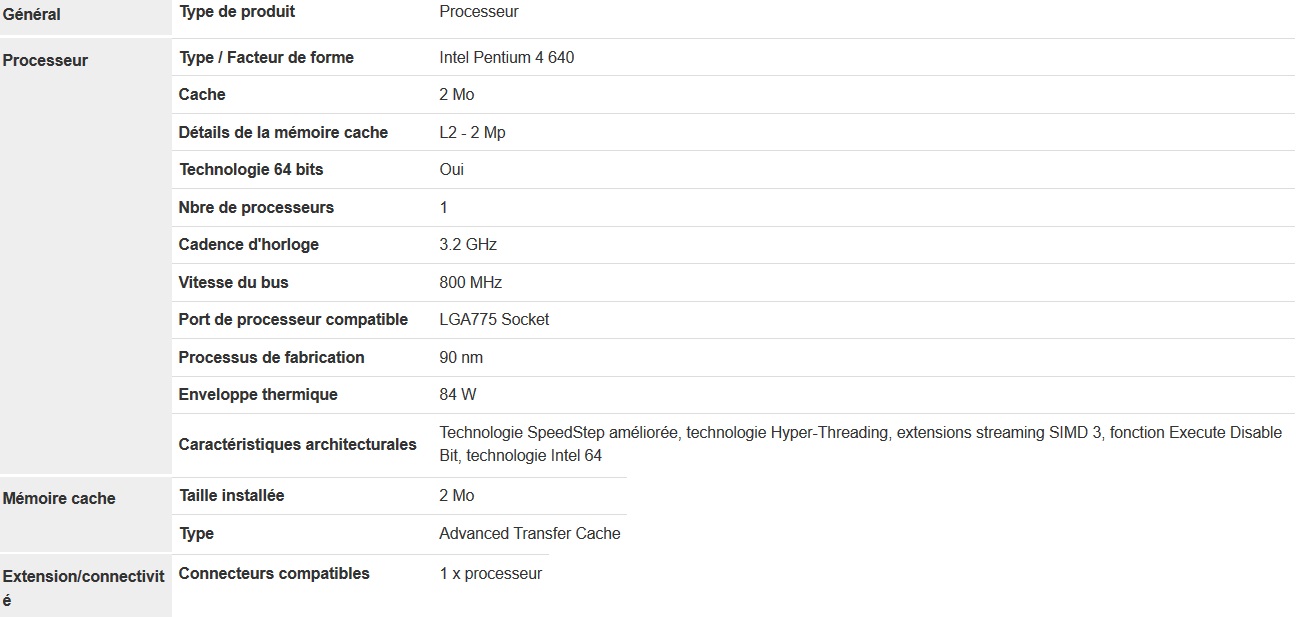Image resolution: width=1302 pixels, height=617 pixels.
Task: Click the '84 W' thermal envelope value
Action: click(458, 394)
